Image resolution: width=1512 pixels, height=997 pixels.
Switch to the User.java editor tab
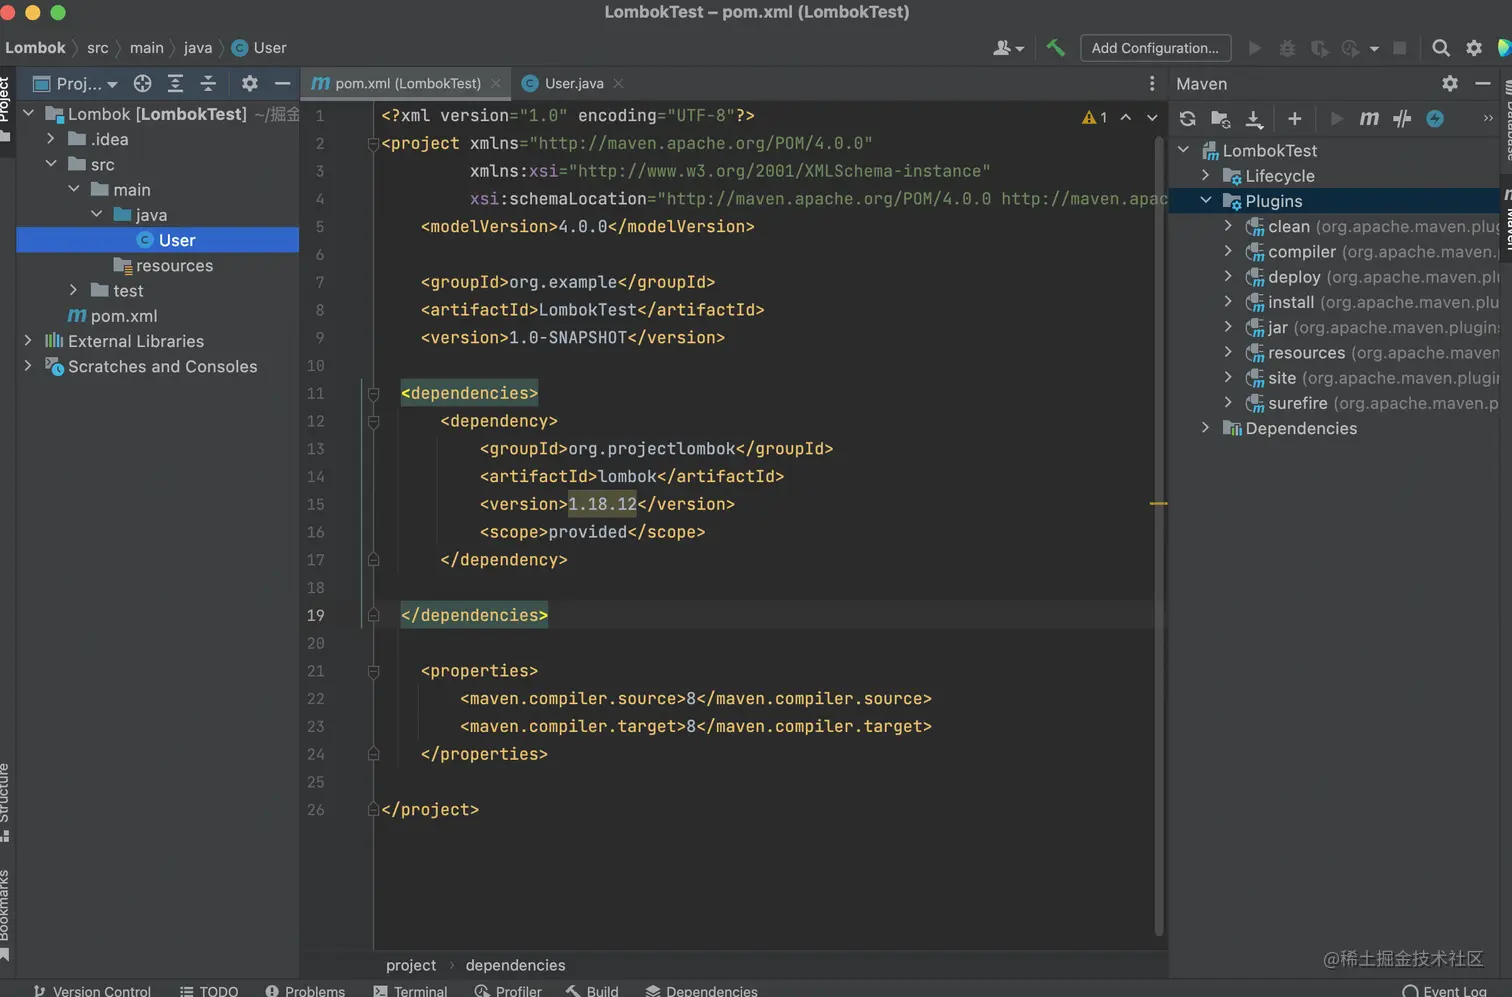click(x=573, y=84)
